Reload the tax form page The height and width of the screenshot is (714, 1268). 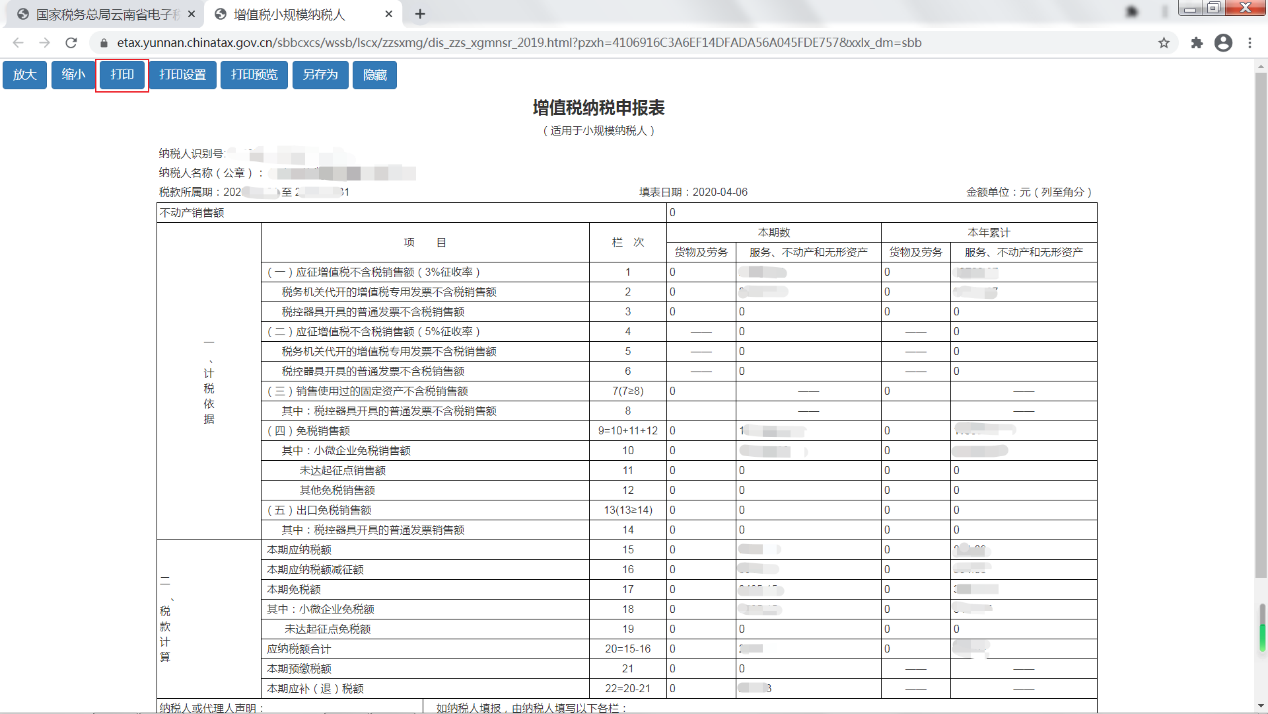point(71,43)
